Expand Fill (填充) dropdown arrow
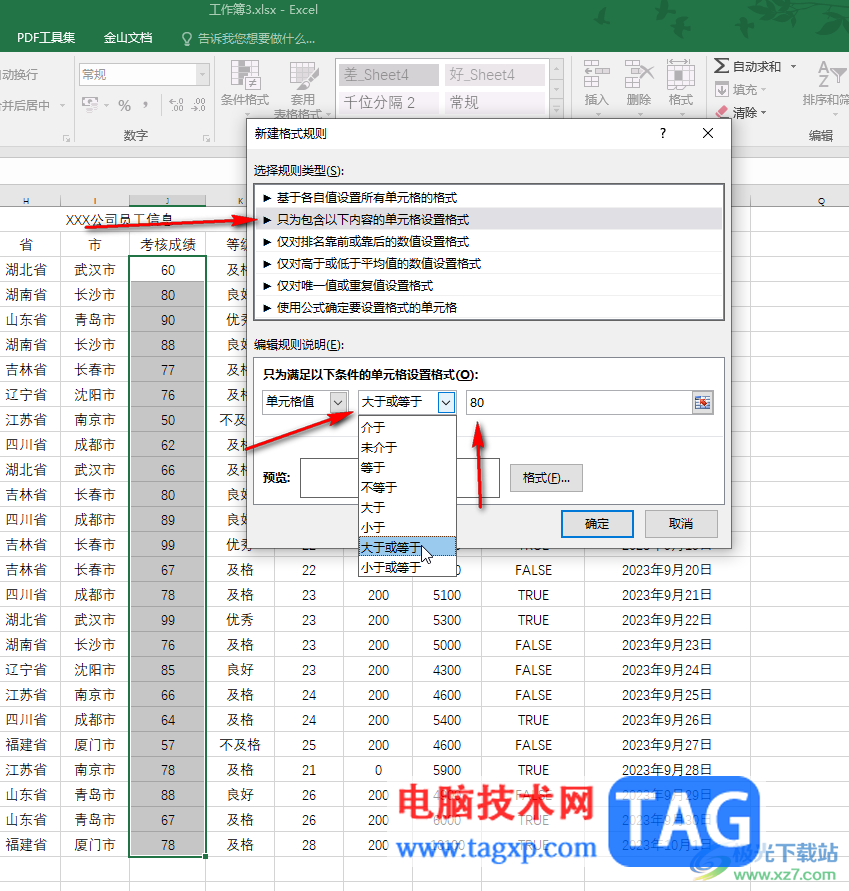The width and height of the screenshot is (849, 891). 764,90
